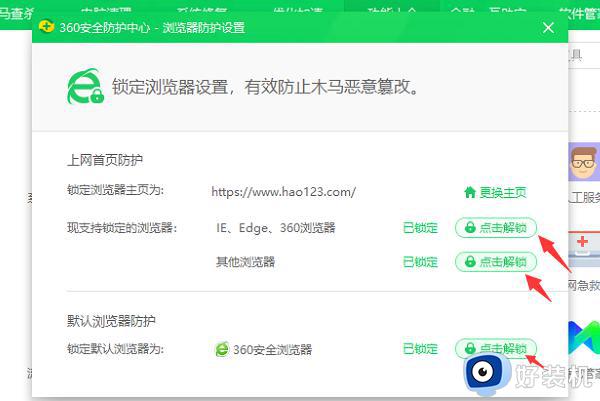Open the 人工服务 avatar icon in the background window

click(584, 162)
